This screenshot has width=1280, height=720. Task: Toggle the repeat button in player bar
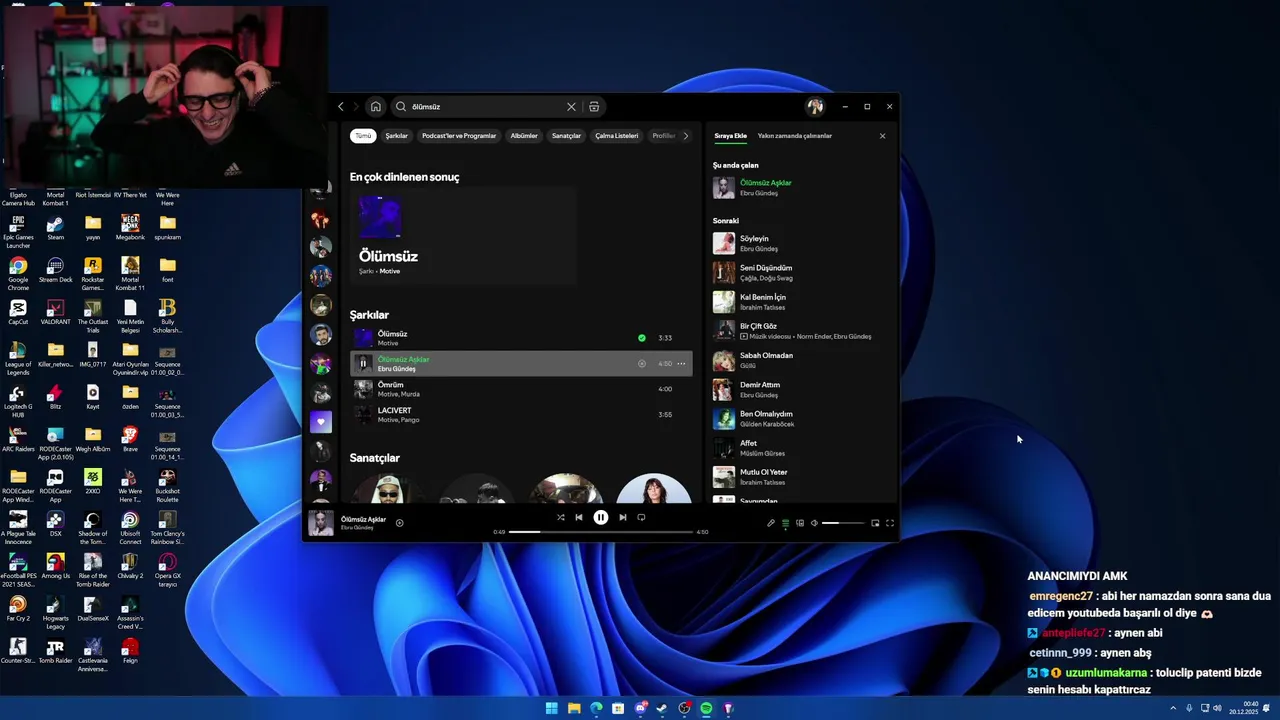point(641,517)
